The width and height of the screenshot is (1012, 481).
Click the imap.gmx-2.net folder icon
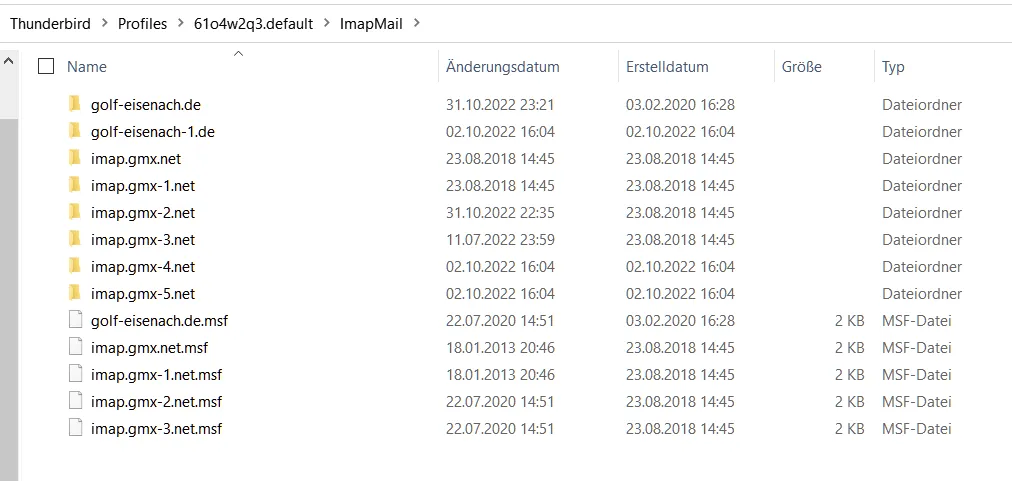pos(75,212)
